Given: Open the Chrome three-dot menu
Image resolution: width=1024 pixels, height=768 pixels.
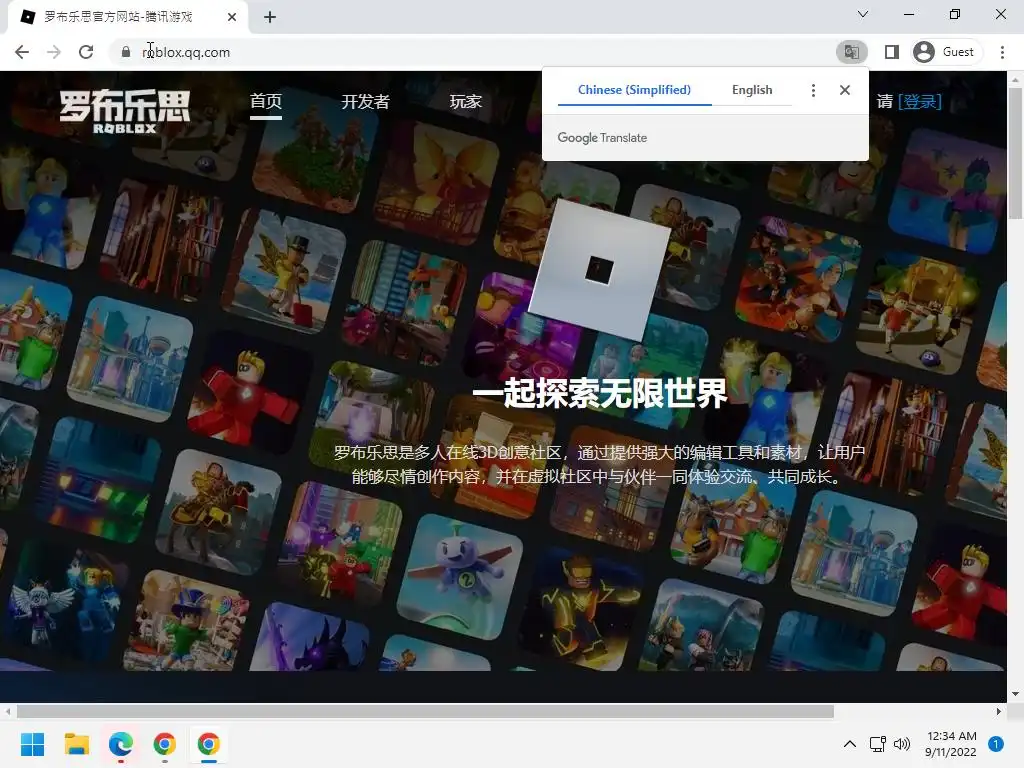Looking at the screenshot, I should coord(1002,52).
